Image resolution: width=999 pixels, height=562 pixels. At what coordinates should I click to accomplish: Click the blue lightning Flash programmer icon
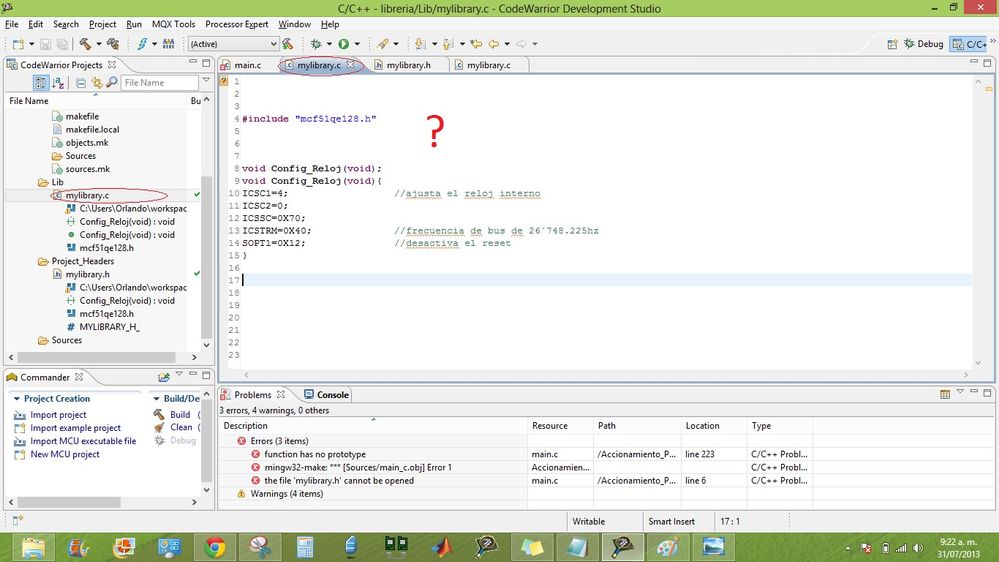(x=141, y=44)
